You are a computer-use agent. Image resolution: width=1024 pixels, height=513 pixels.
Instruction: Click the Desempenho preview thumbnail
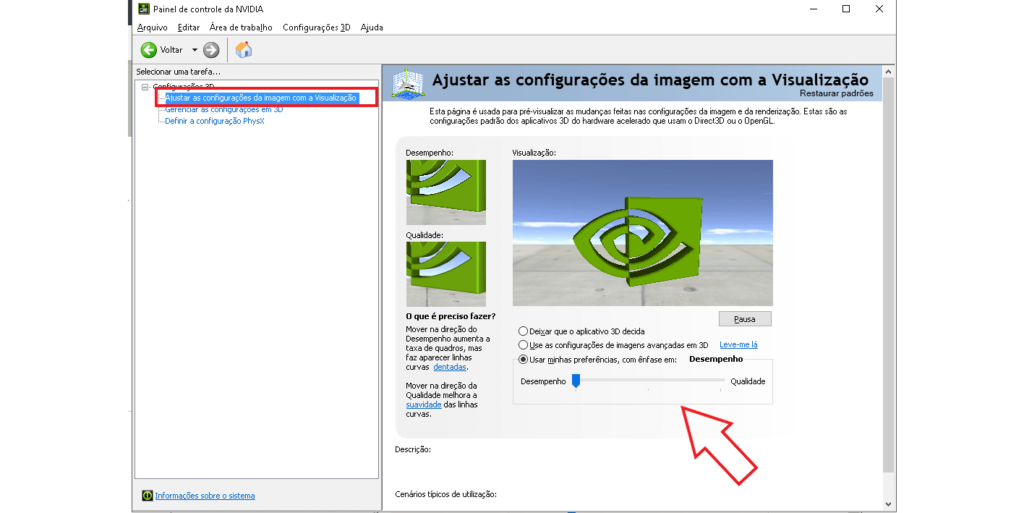click(x=445, y=192)
